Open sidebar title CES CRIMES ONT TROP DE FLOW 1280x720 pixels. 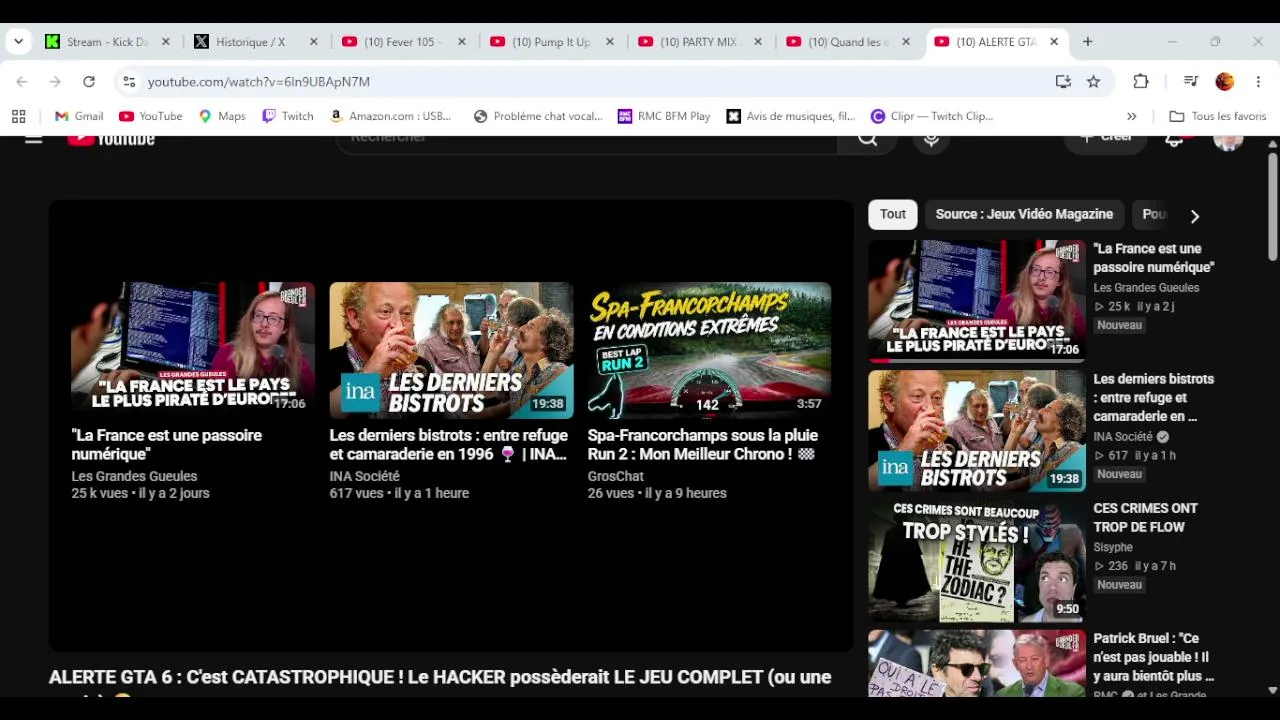coord(1145,518)
